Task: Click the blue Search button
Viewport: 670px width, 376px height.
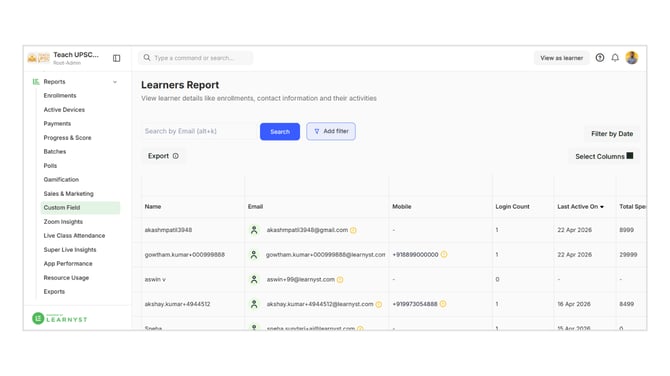Action: click(280, 132)
